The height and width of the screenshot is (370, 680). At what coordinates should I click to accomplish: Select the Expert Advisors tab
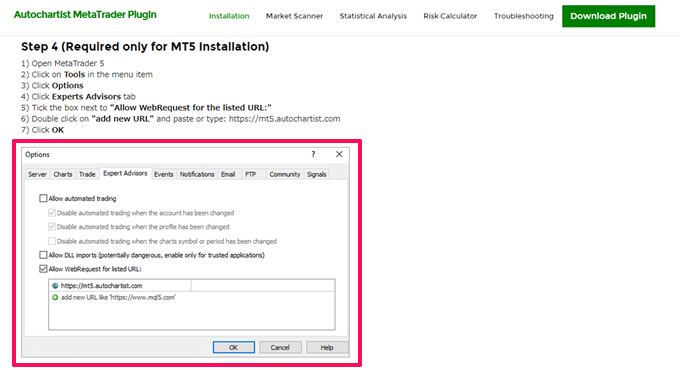[125, 174]
